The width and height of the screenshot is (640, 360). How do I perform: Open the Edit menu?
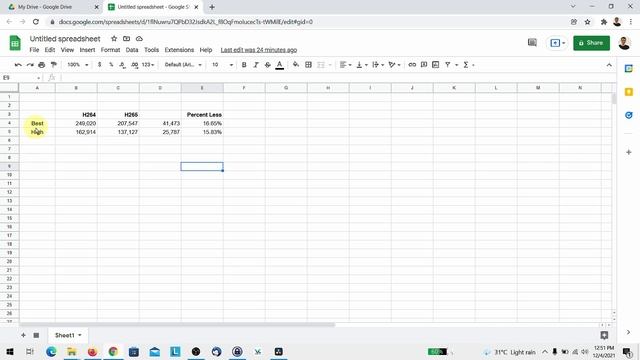(x=50, y=50)
